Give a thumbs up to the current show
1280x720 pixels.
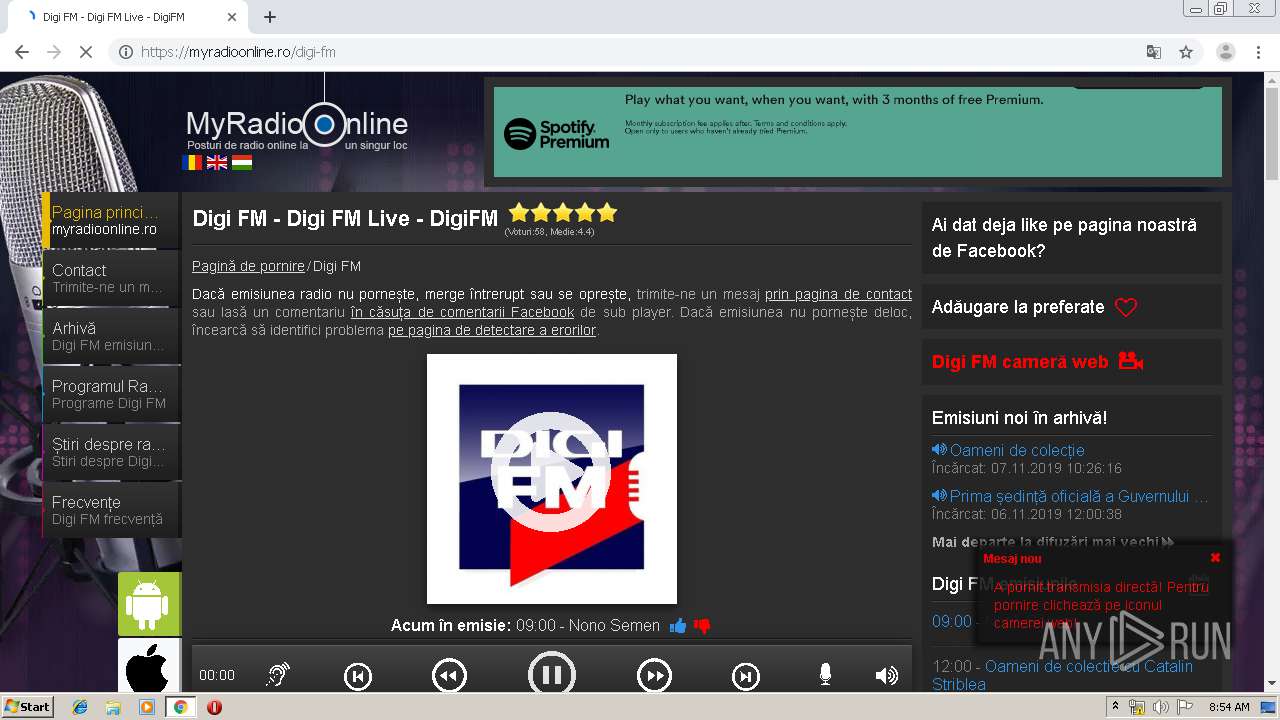[678, 626]
